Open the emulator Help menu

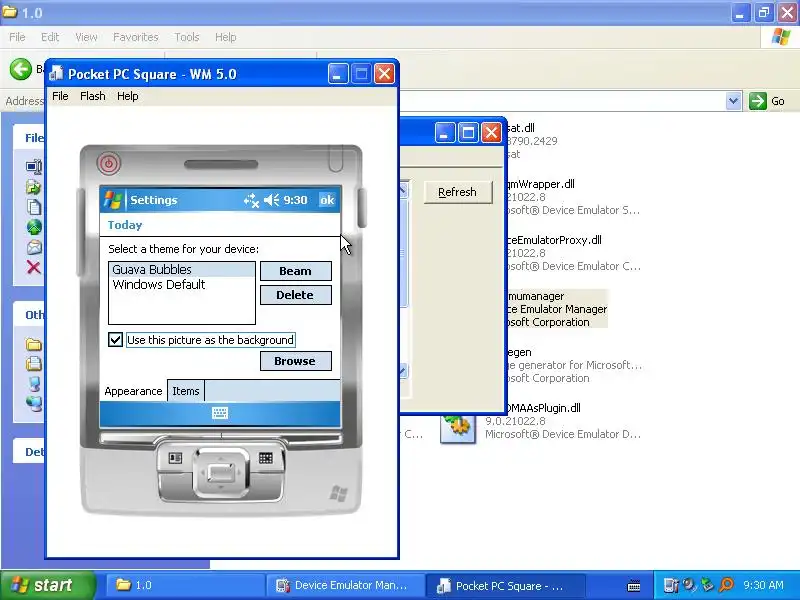tap(128, 96)
